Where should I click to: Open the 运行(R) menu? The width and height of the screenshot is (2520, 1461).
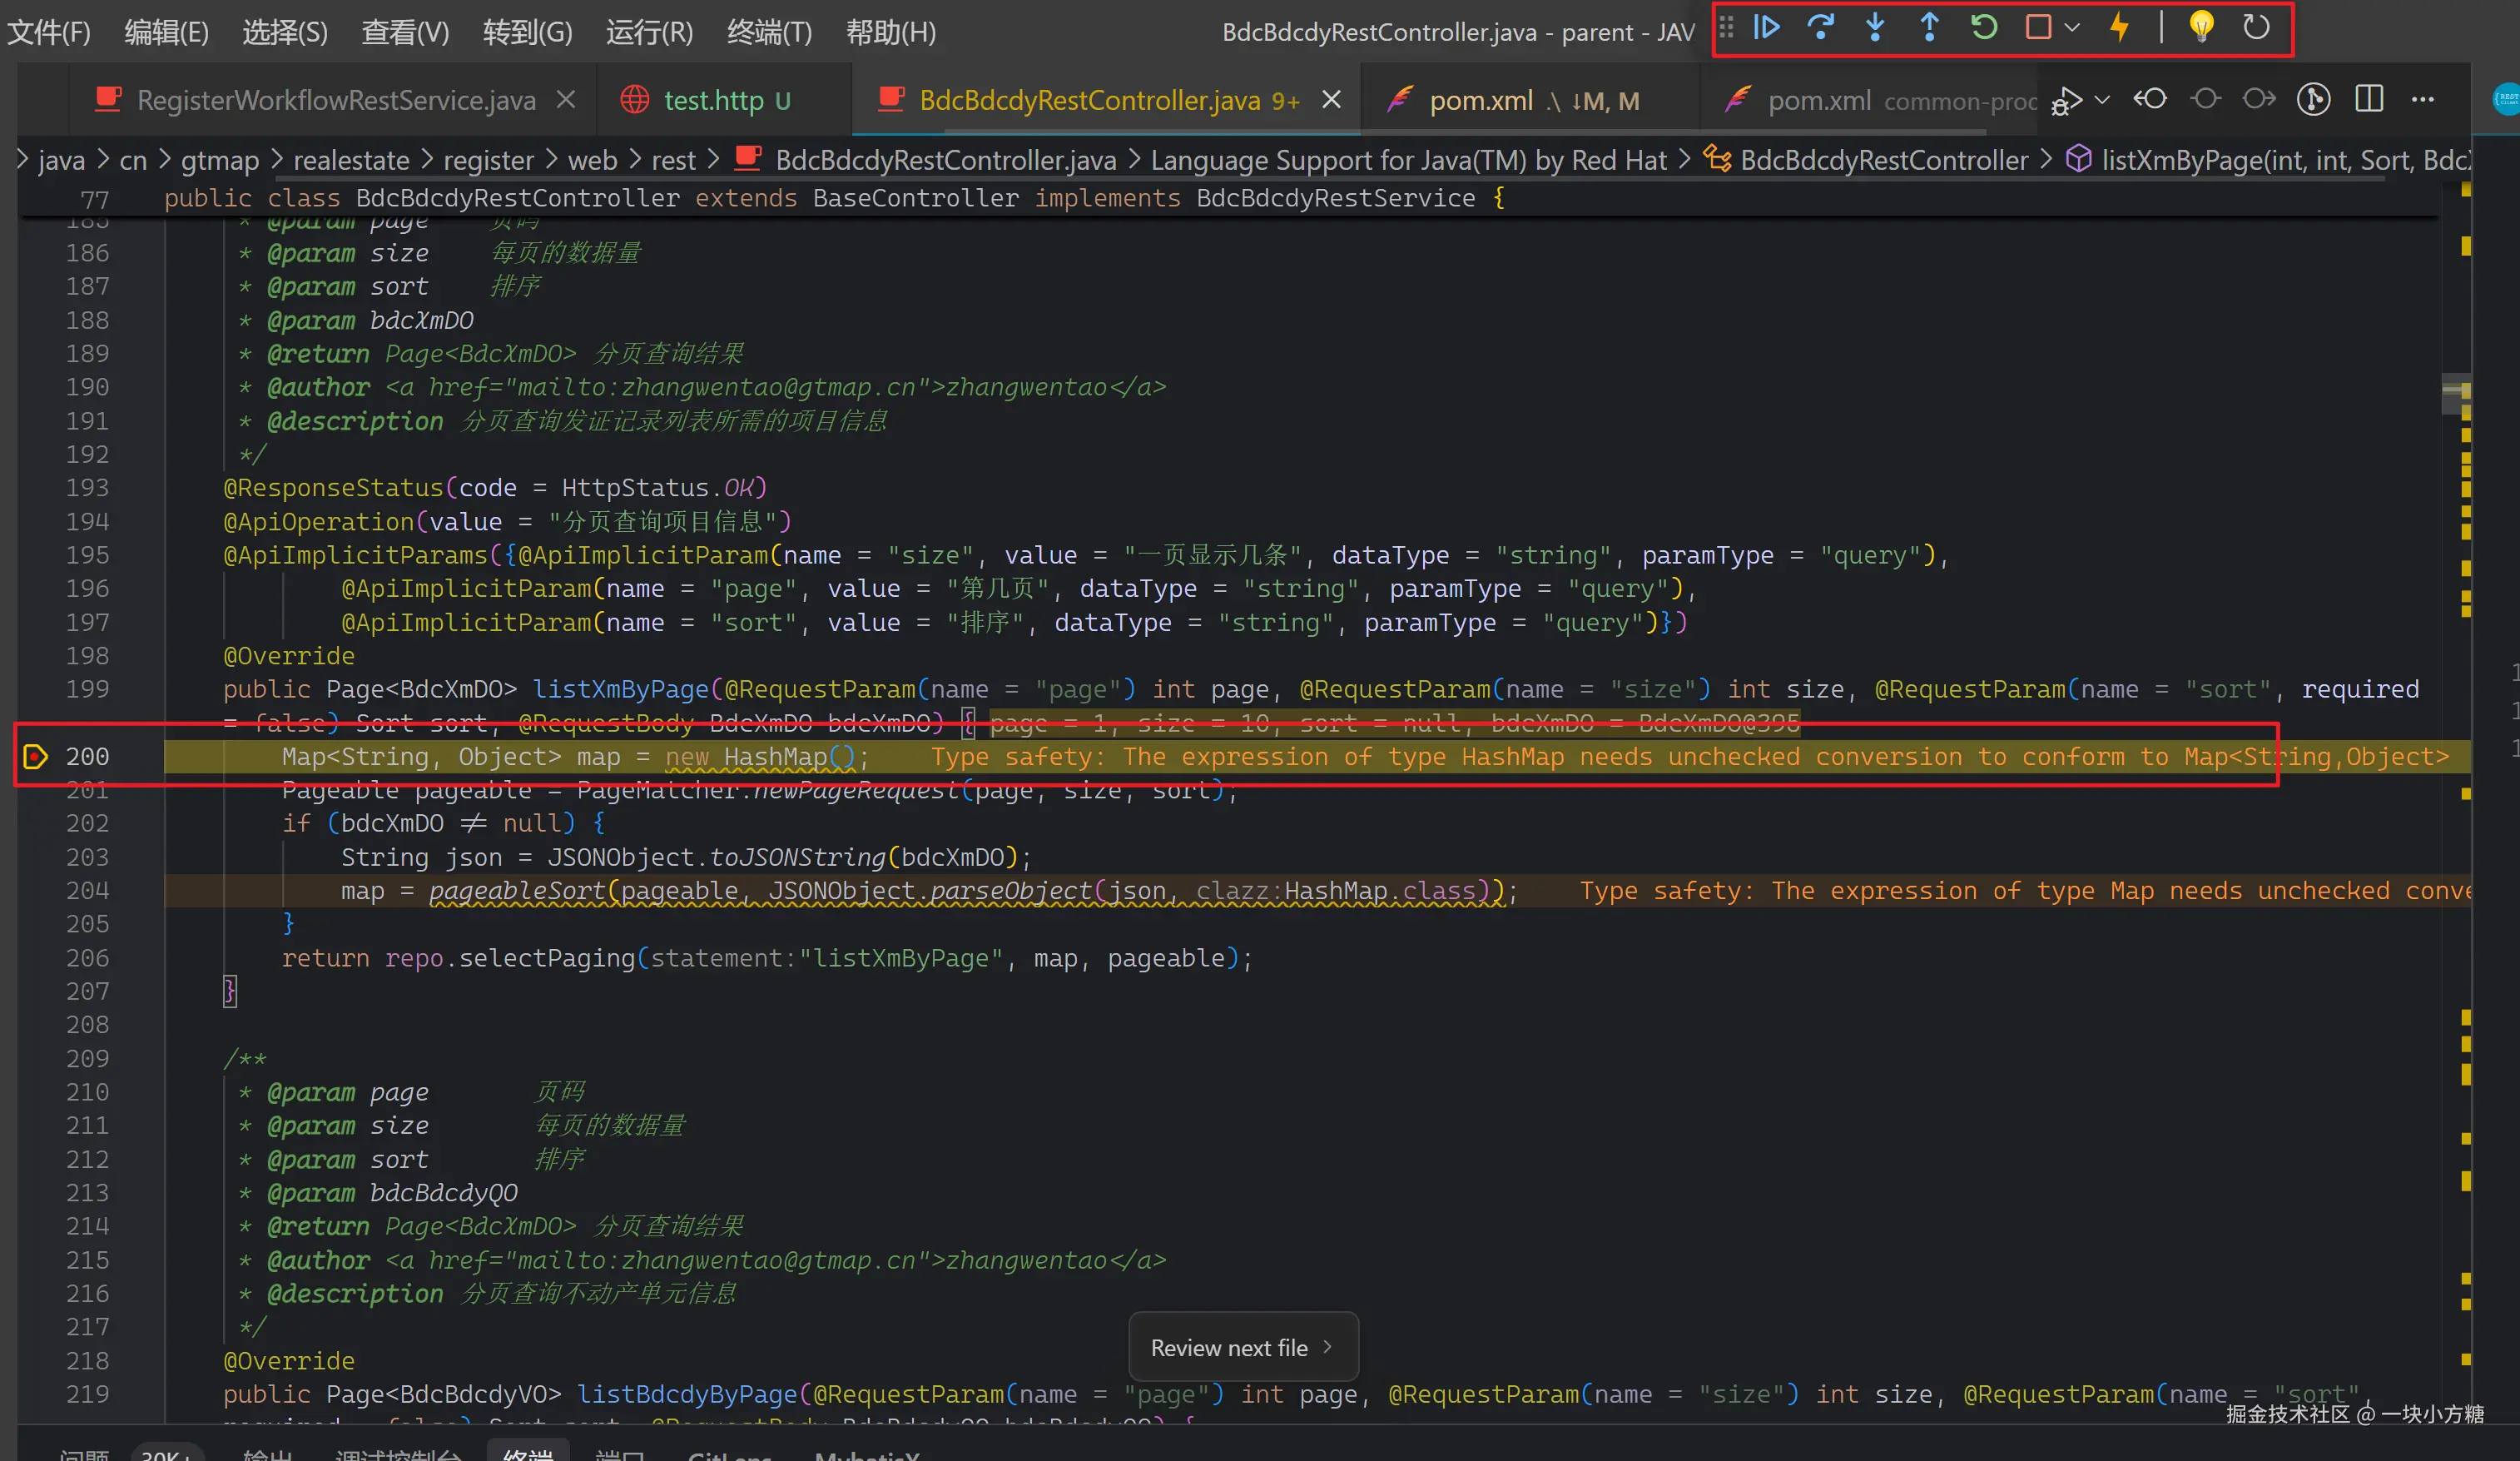tap(649, 32)
